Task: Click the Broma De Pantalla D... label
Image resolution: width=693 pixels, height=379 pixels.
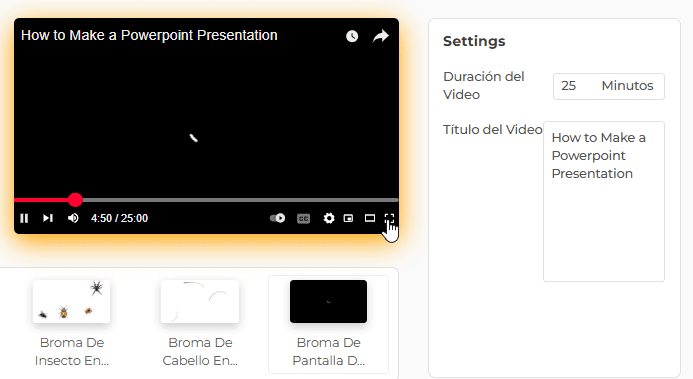Action: [328, 352]
